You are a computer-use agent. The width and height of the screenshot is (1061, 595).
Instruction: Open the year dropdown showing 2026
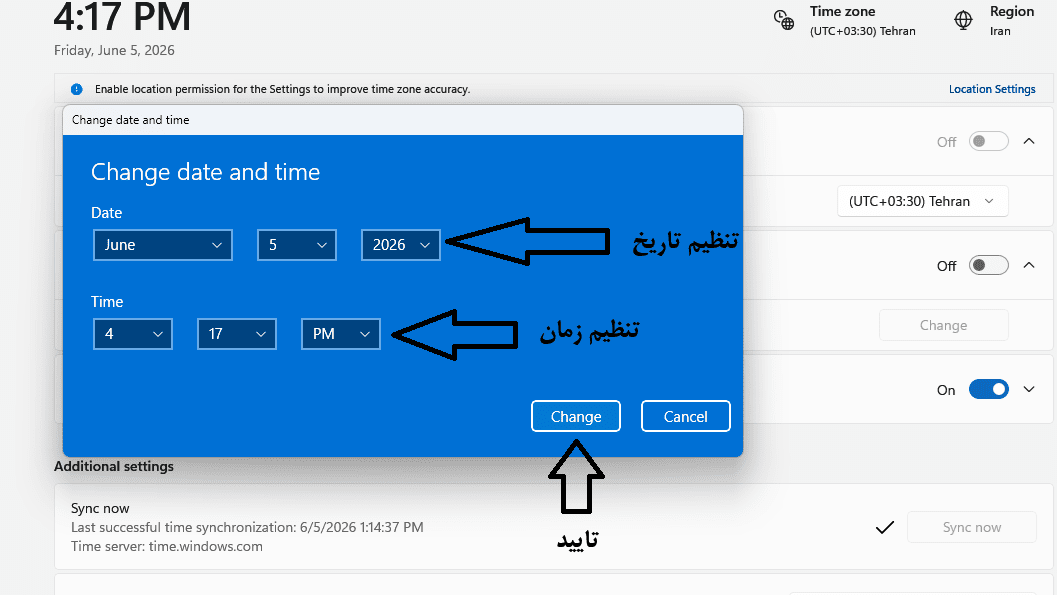[x=401, y=245]
